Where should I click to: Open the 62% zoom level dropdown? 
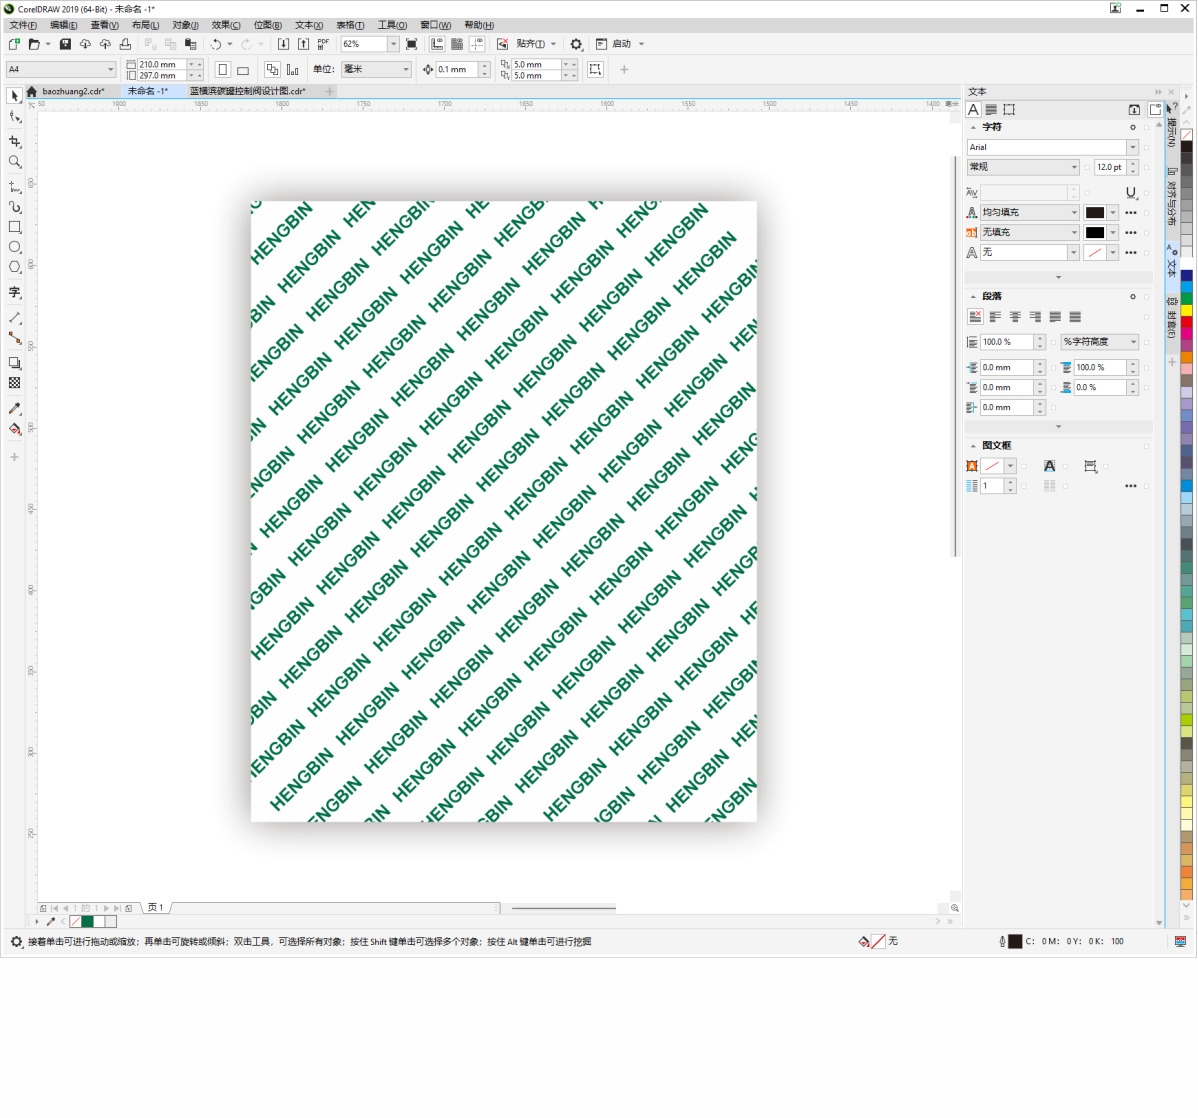click(393, 44)
